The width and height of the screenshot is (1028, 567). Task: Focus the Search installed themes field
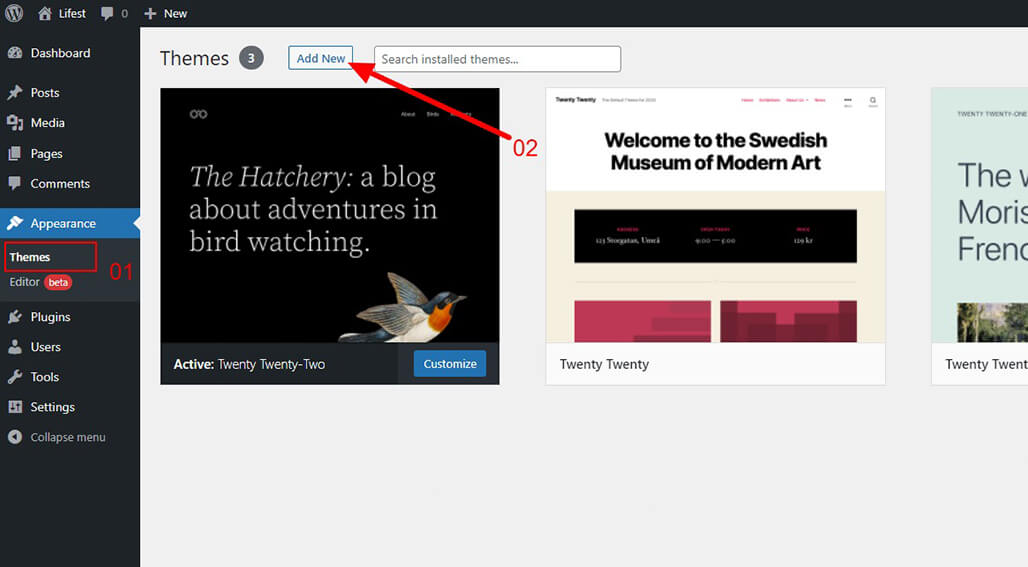pos(497,59)
